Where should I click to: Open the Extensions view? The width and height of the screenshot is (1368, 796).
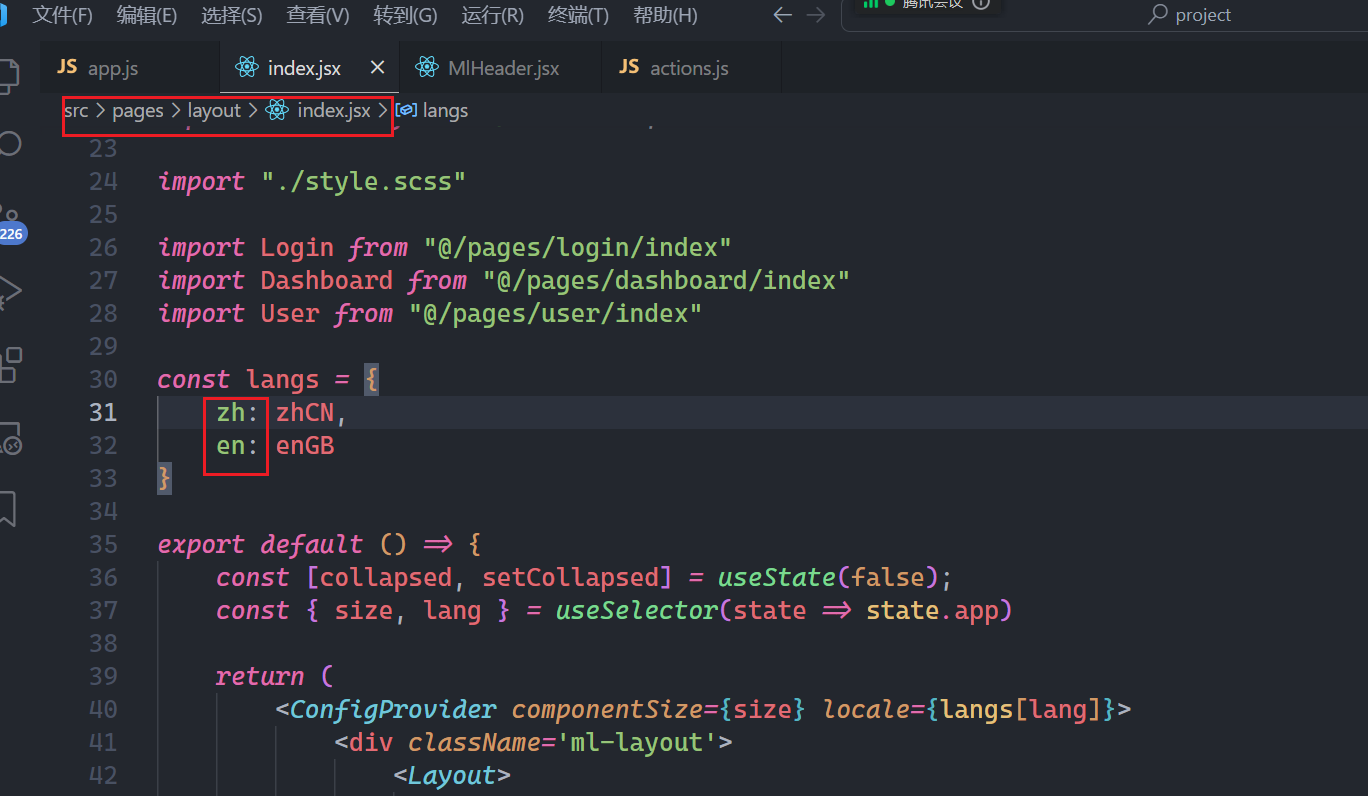point(8,364)
